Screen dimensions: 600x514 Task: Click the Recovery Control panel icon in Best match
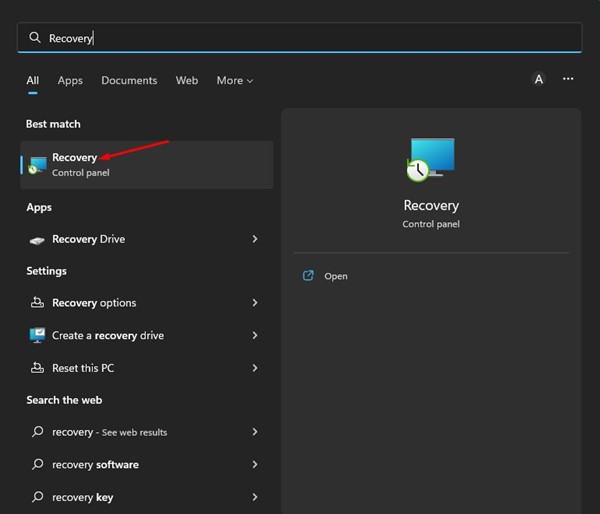point(38,165)
